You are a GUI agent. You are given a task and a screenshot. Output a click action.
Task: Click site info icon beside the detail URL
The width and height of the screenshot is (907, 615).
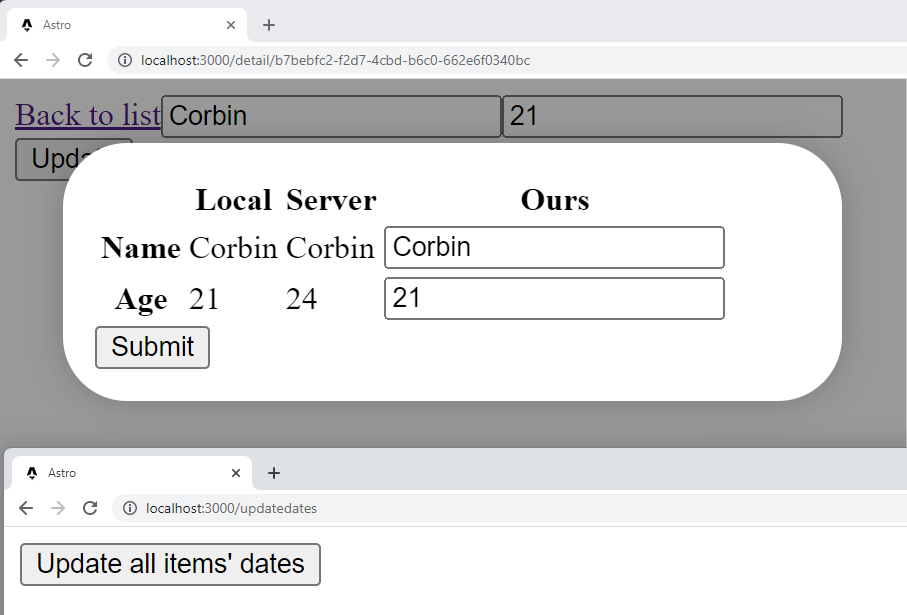(x=125, y=60)
